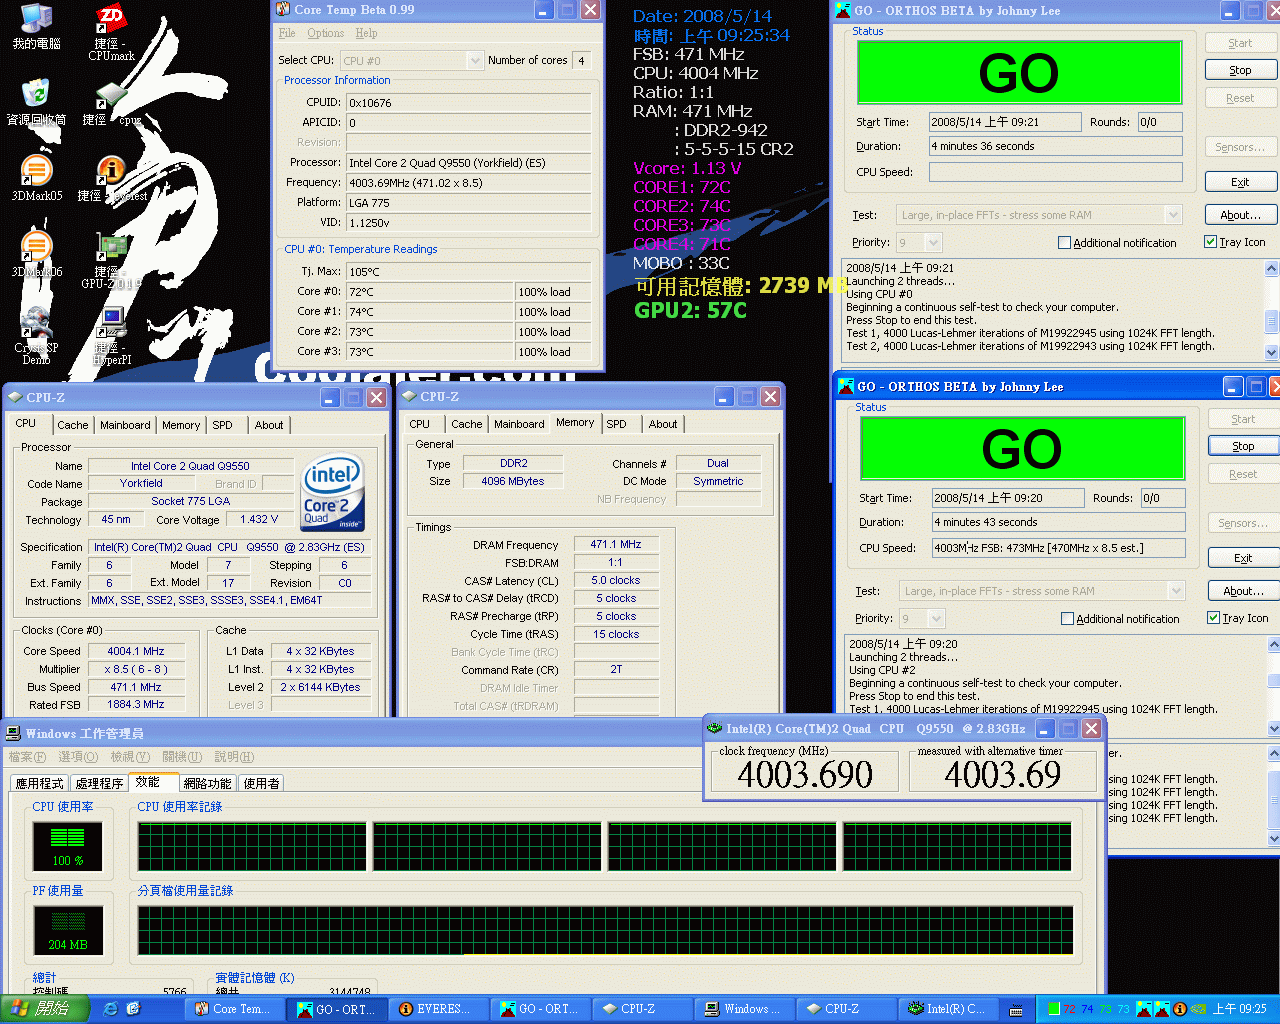Switch to the Mainboard tab in the left CPU-Z window
The image size is (1280, 1024).
coord(125,425)
